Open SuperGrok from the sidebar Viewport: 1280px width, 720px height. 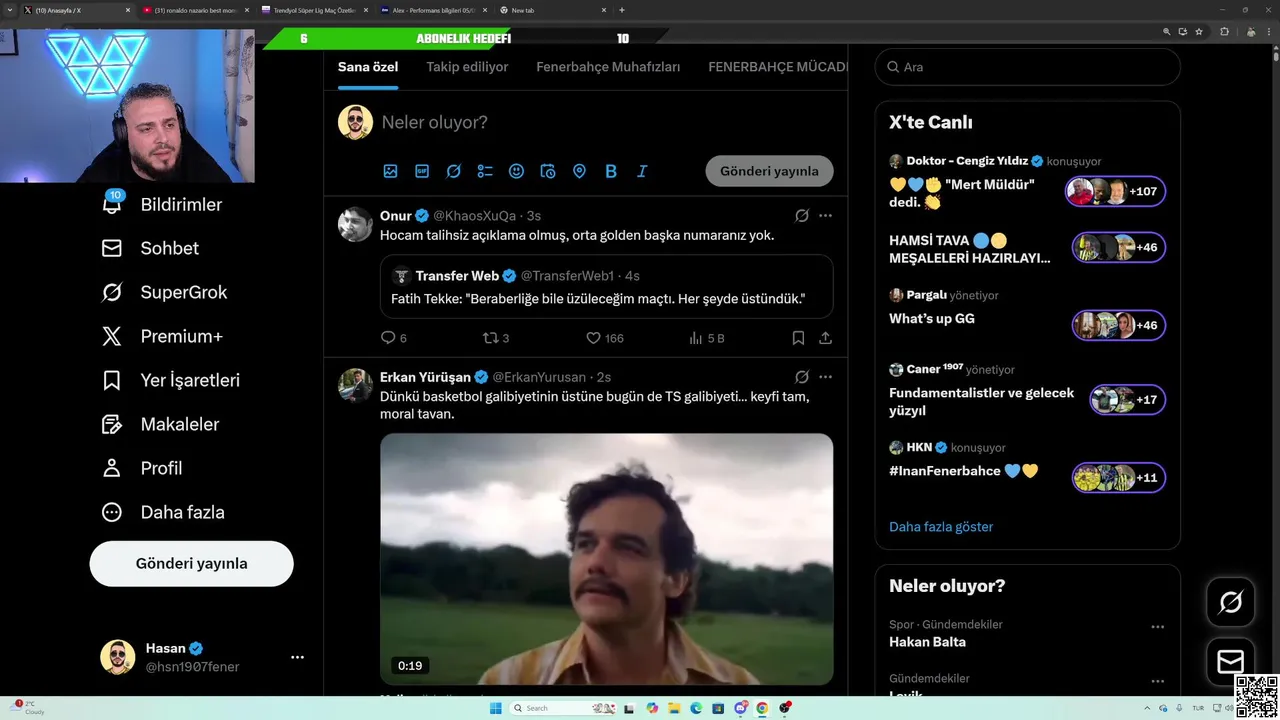coord(165,292)
